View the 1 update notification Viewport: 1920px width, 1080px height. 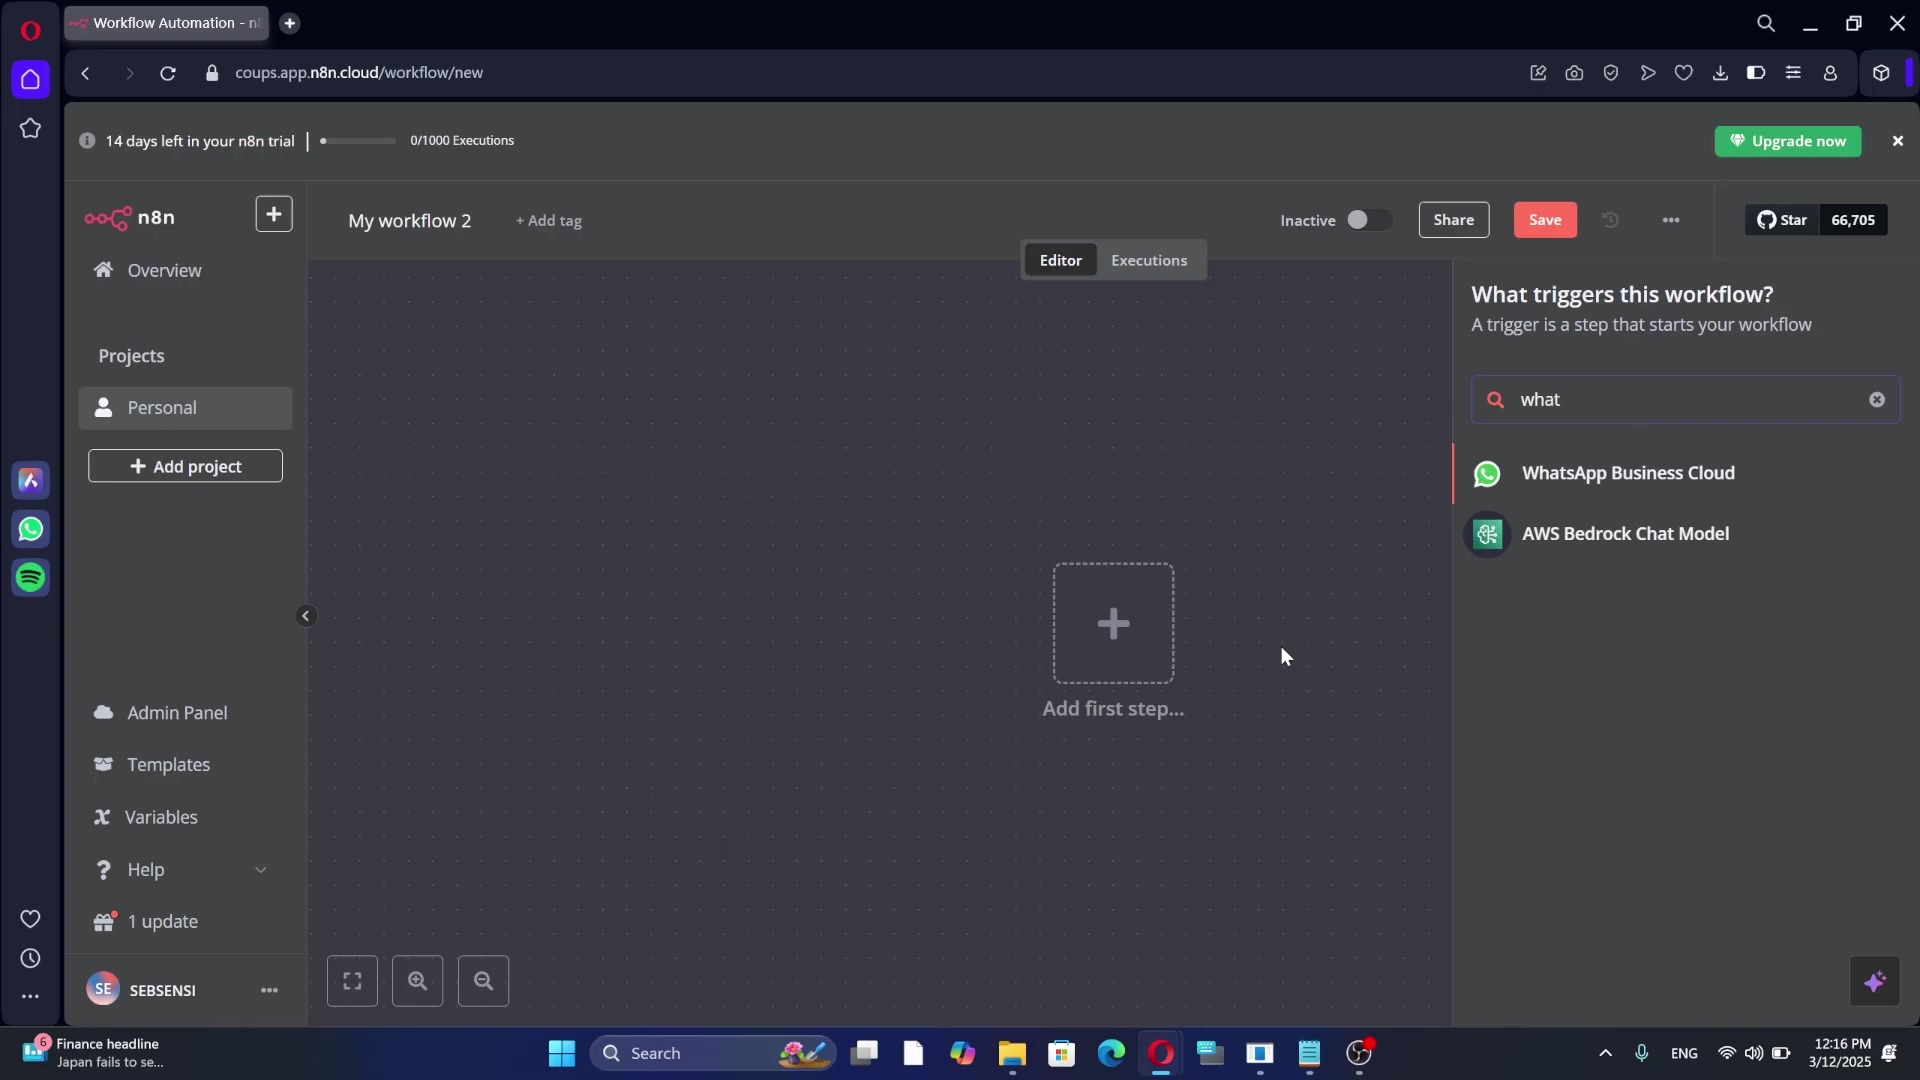(146, 922)
